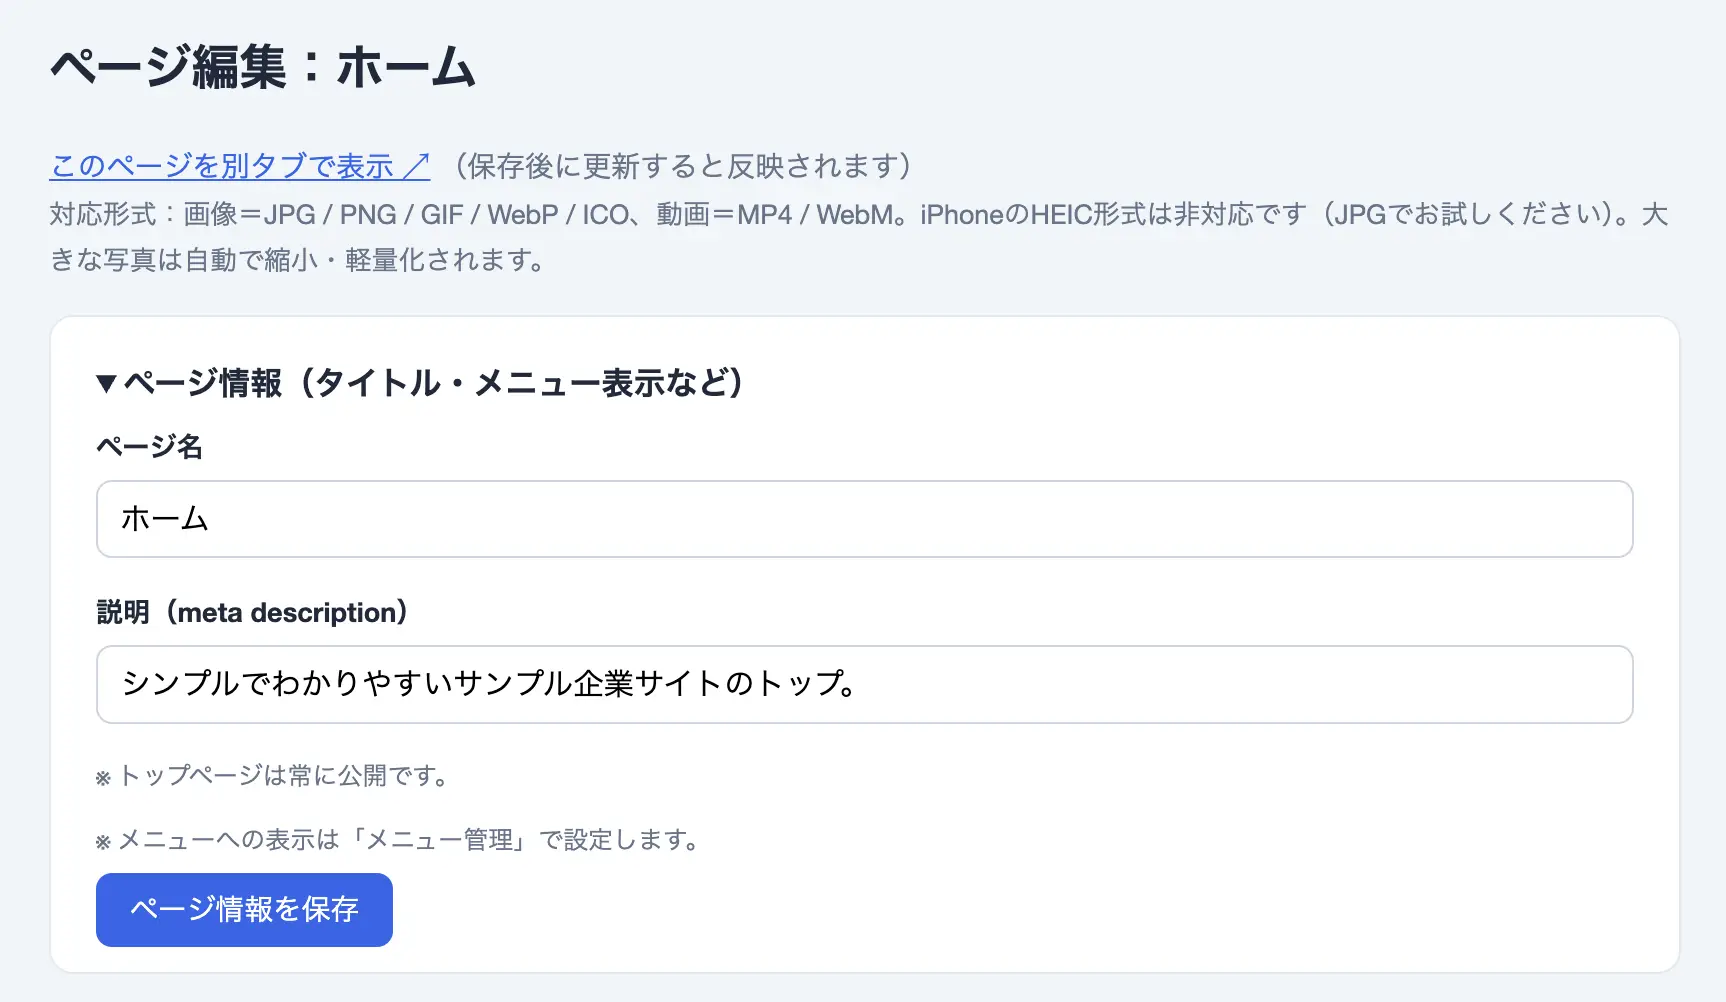Click the （保存後に更新すると反映されます） hint text
The image size is (1726, 1002).
(x=683, y=165)
